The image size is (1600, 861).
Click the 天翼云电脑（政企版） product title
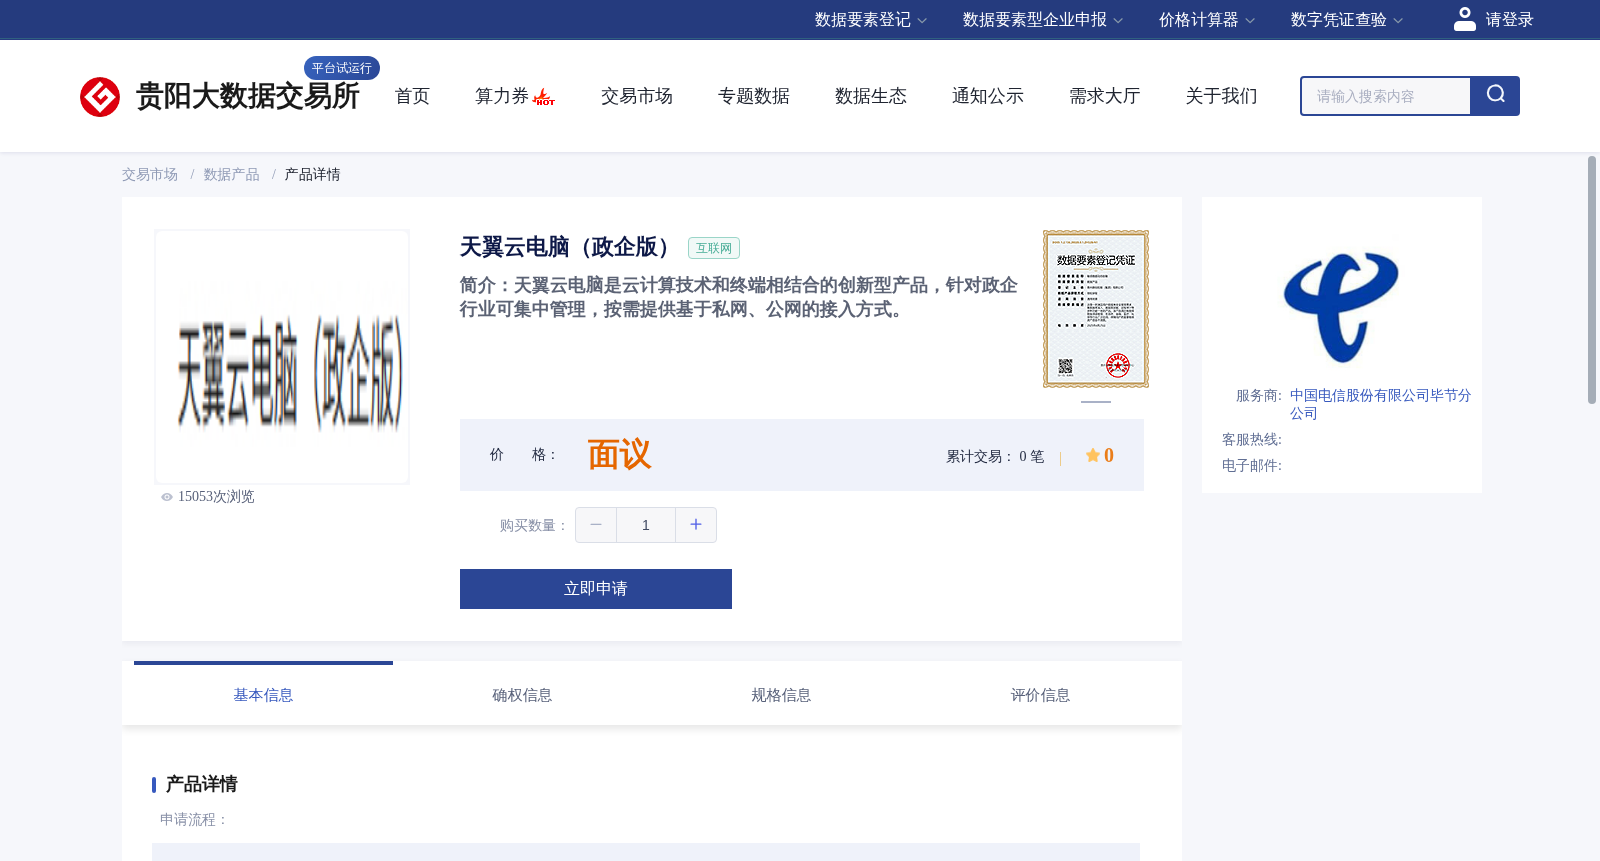(570, 247)
